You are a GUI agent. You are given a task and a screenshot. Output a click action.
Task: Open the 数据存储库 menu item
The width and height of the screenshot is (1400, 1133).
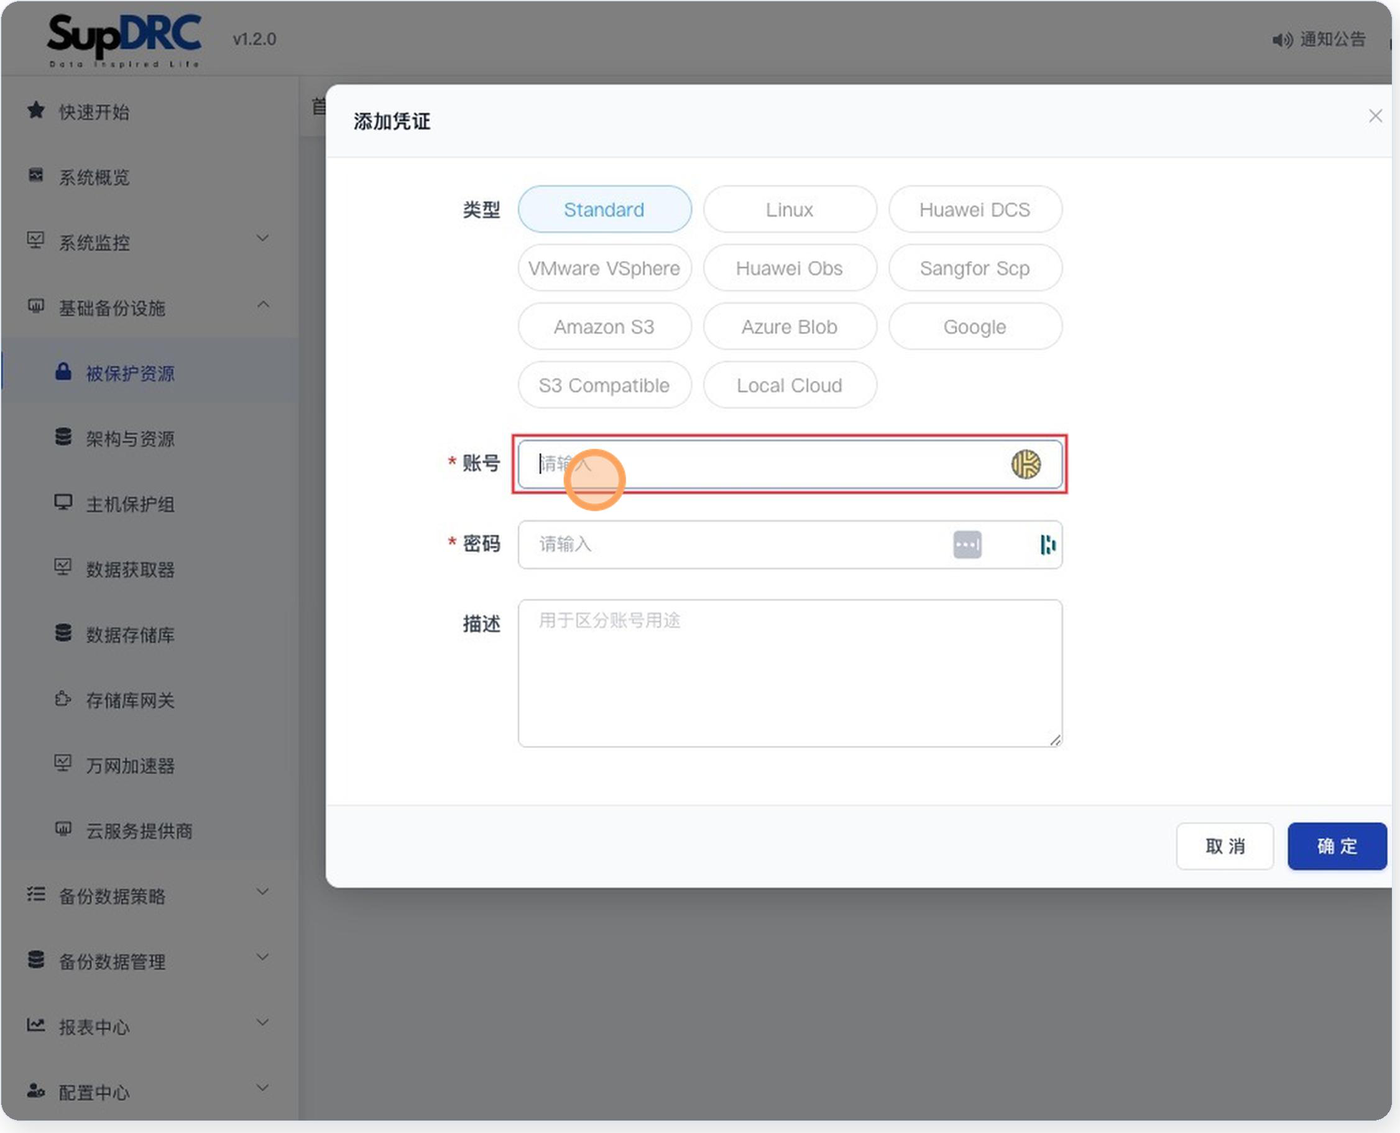point(150,635)
